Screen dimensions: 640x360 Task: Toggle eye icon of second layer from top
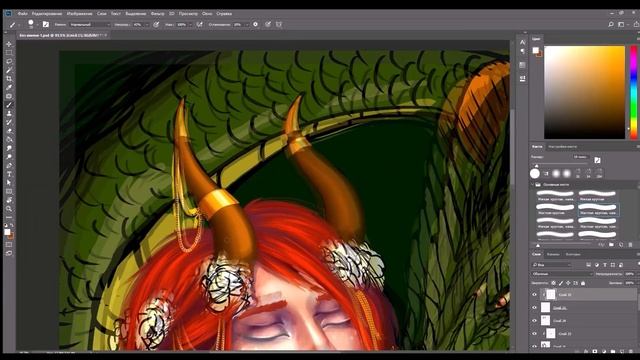pyautogui.click(x=534, y=308)
